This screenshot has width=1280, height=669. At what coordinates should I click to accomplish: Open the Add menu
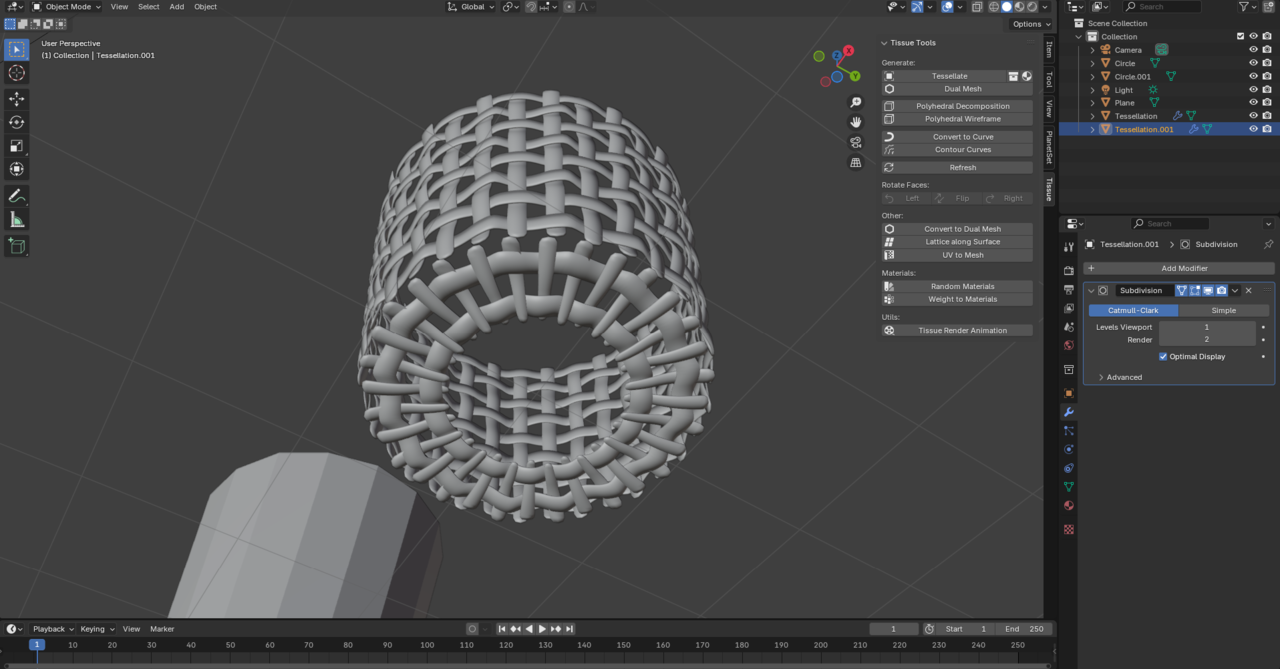[x=176, y=7]
